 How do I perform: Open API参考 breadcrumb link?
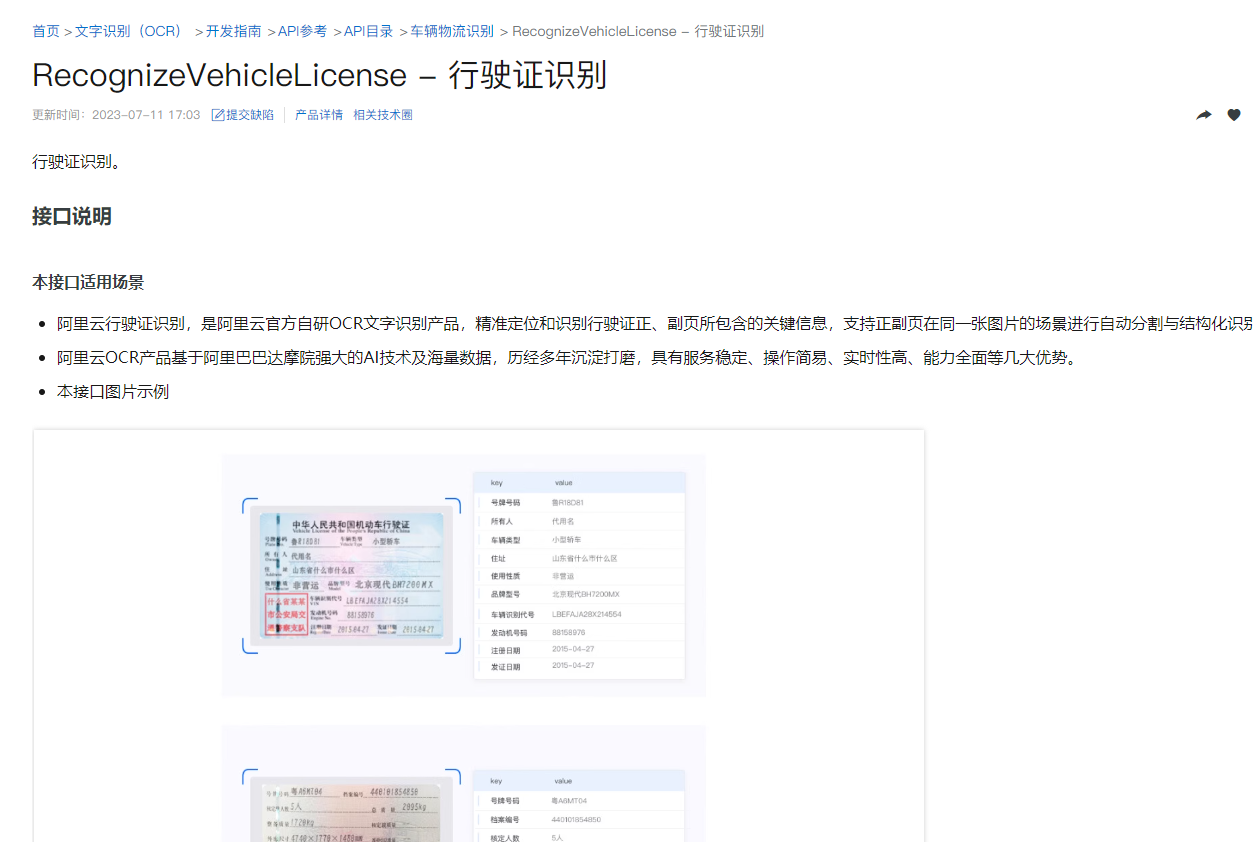[302, 31]
